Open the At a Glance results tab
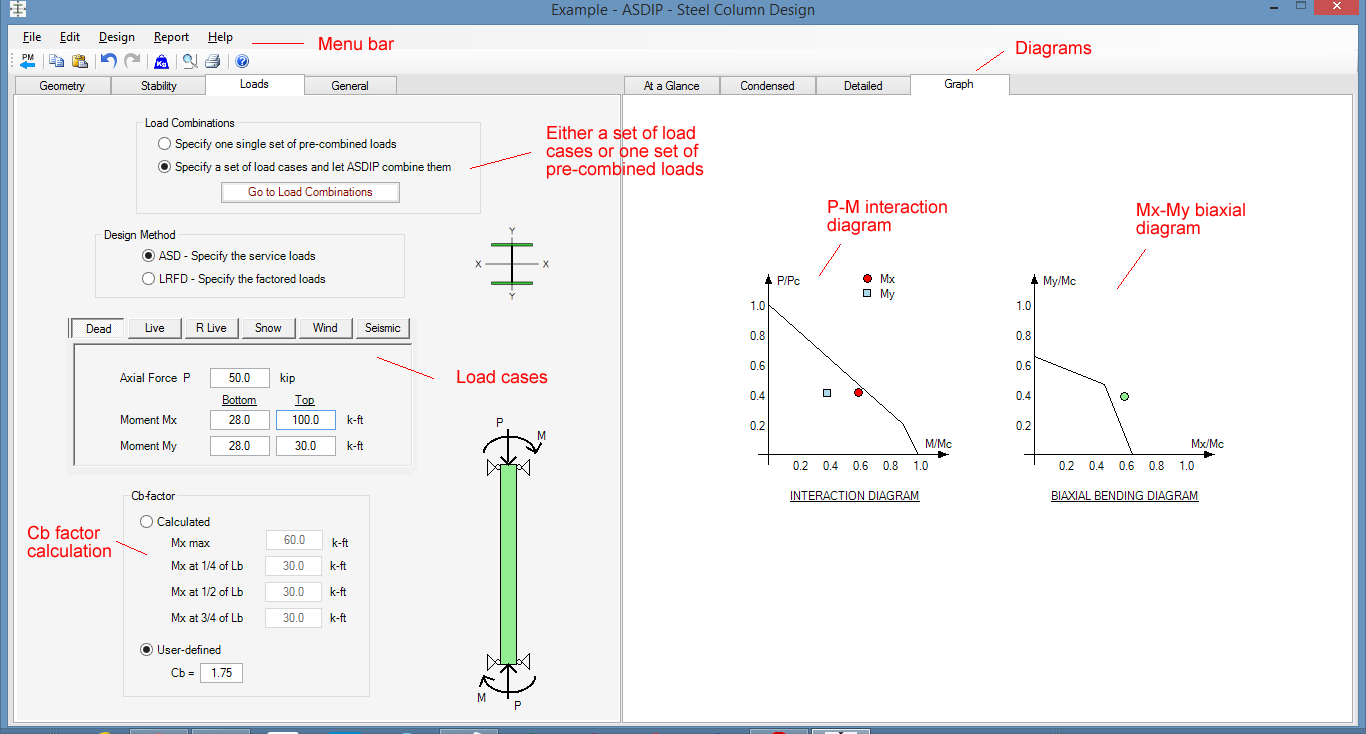Screen dimensions: 1366x734 (671, 86)
